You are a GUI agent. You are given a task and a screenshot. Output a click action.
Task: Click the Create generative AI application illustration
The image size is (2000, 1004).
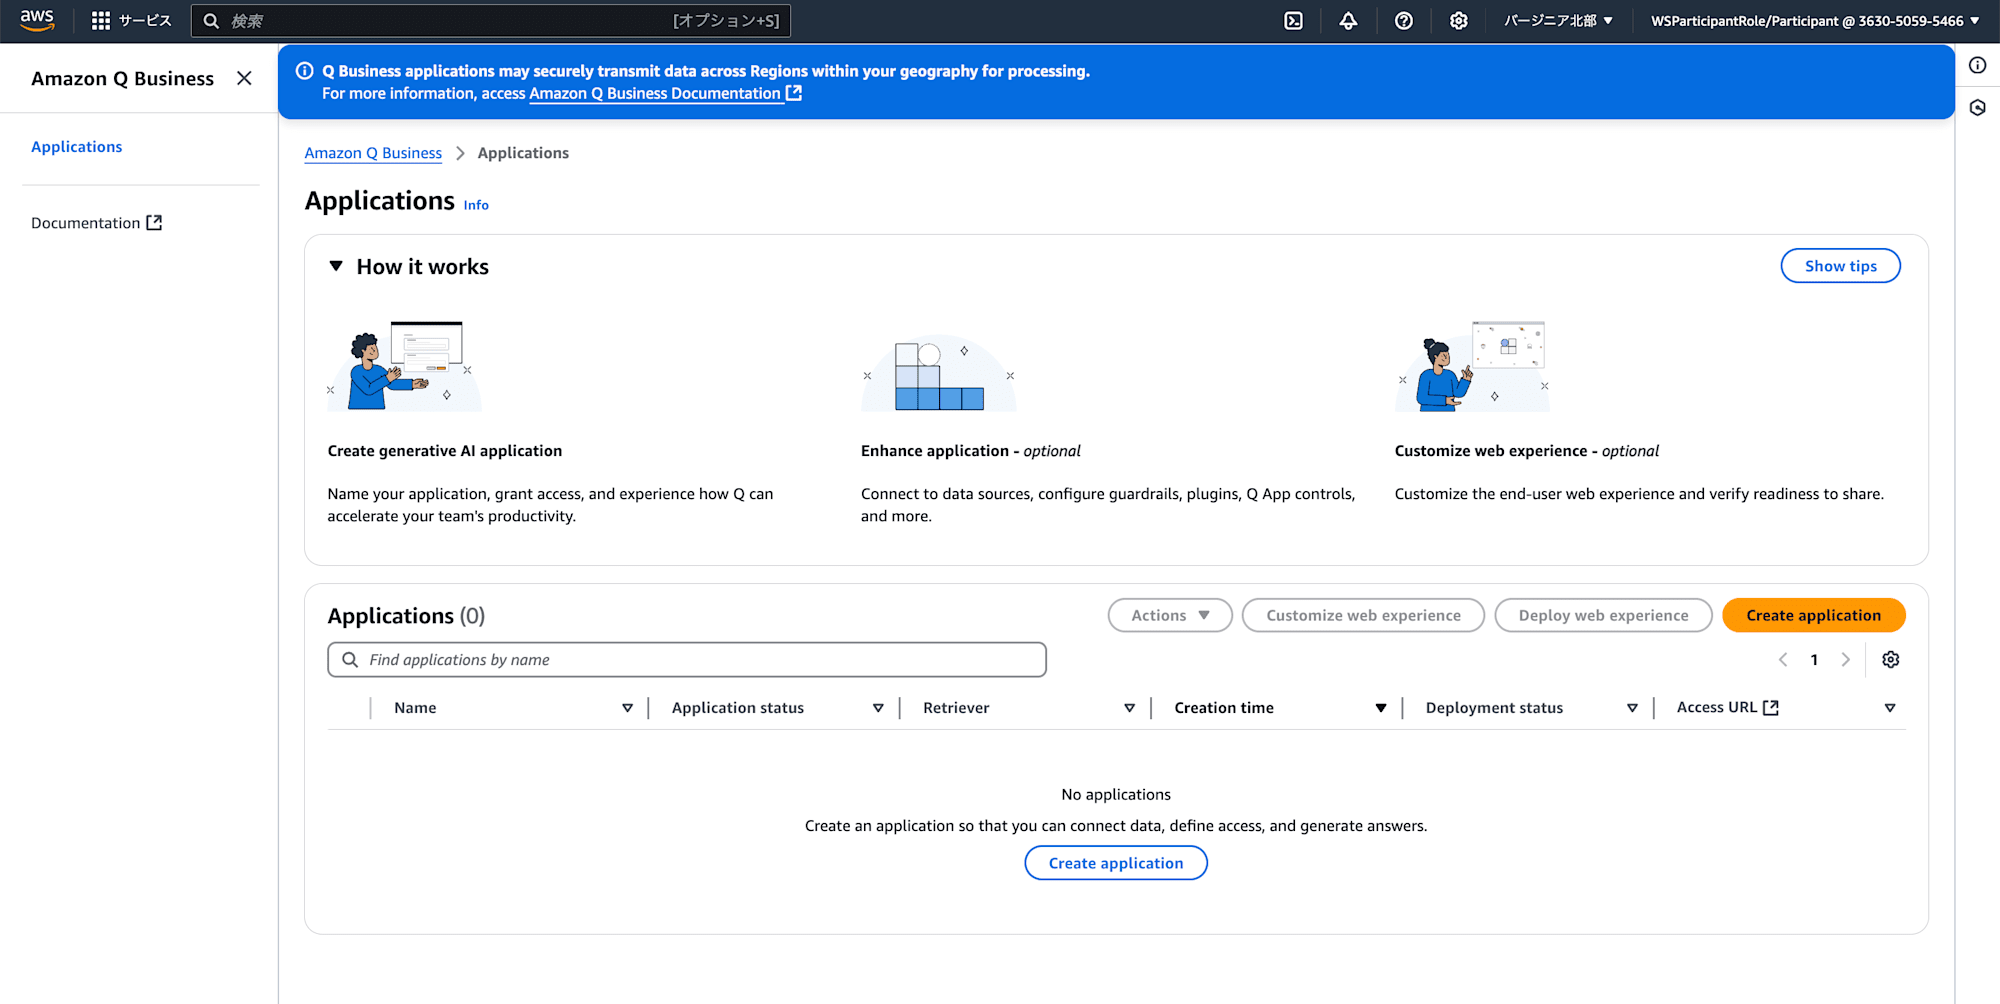click(x=404, y=365)
